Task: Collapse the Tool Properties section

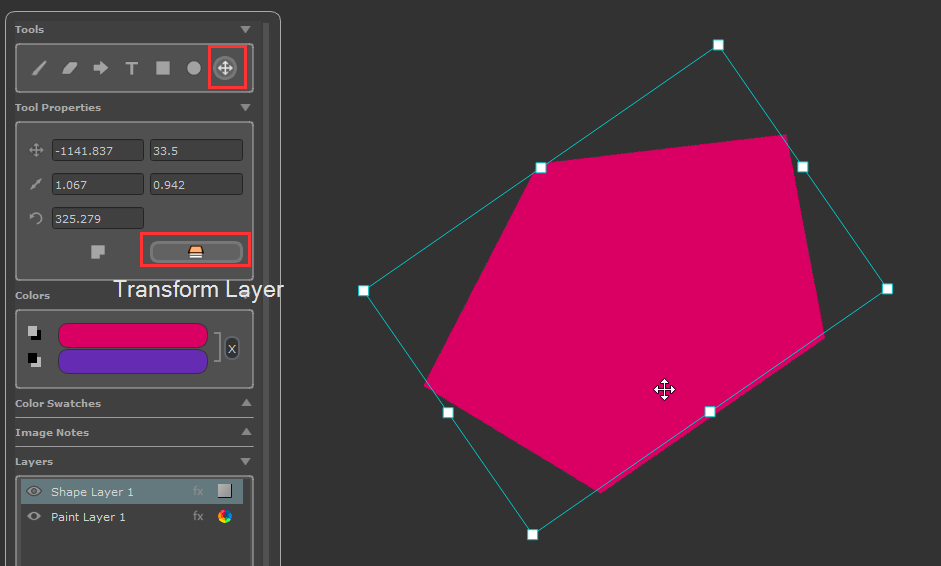Action: click(x=245, y=108)
